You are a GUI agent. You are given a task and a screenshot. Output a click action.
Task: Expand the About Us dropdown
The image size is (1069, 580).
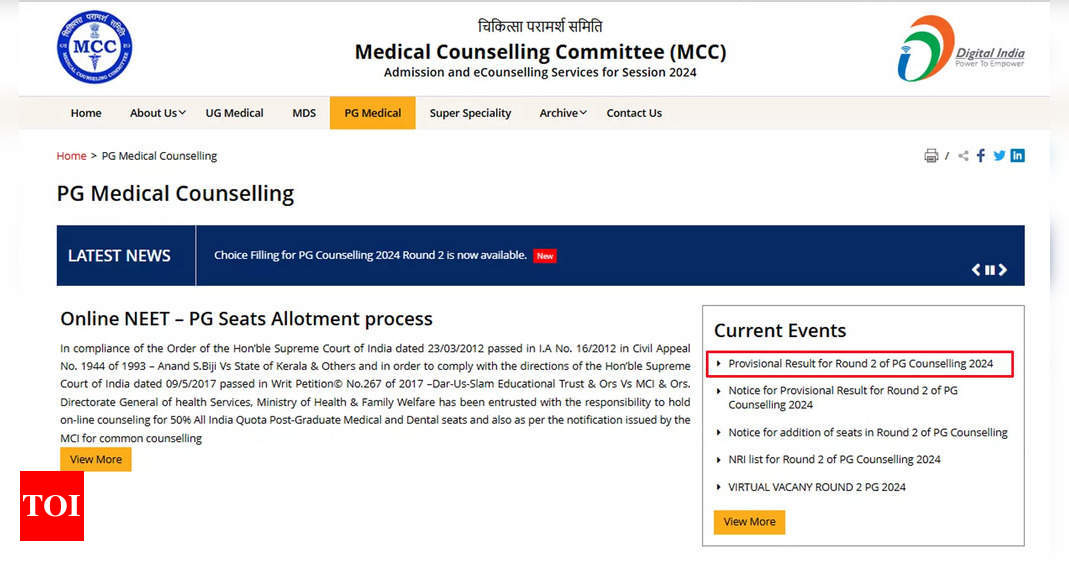coord(157,113)
